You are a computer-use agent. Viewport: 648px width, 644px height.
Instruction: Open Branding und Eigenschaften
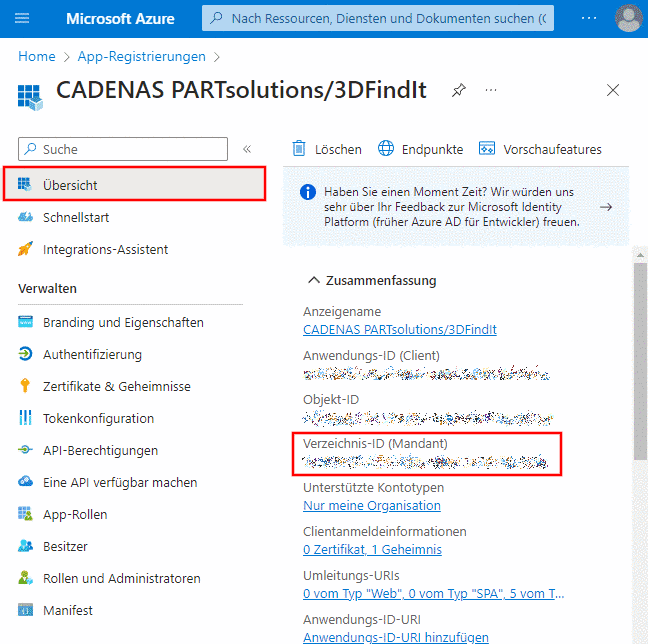[123, 322]
